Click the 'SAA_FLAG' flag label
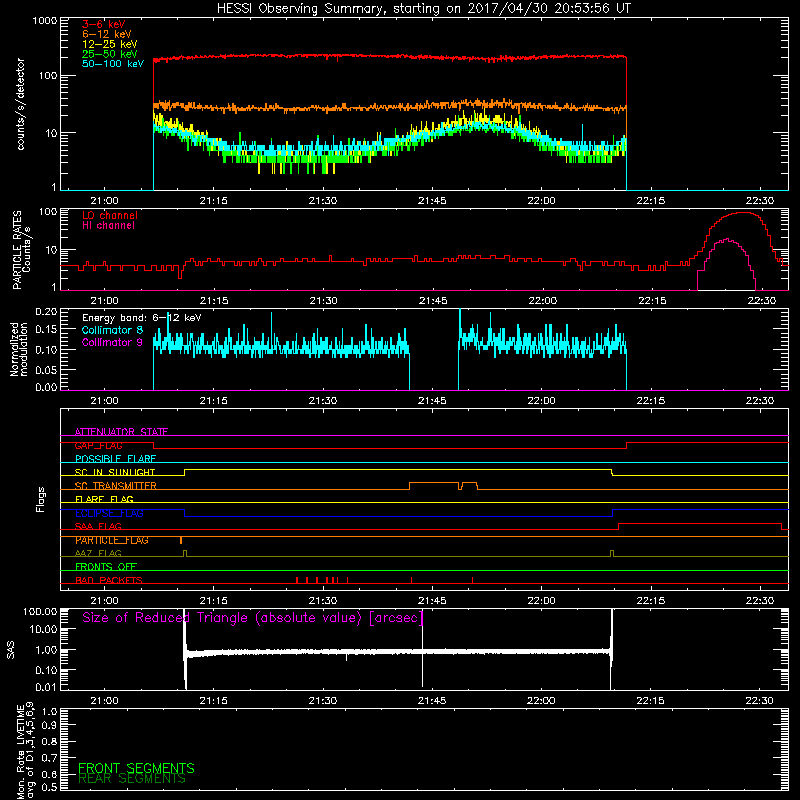This screenshot has width=800, height=800. [98, 527]
